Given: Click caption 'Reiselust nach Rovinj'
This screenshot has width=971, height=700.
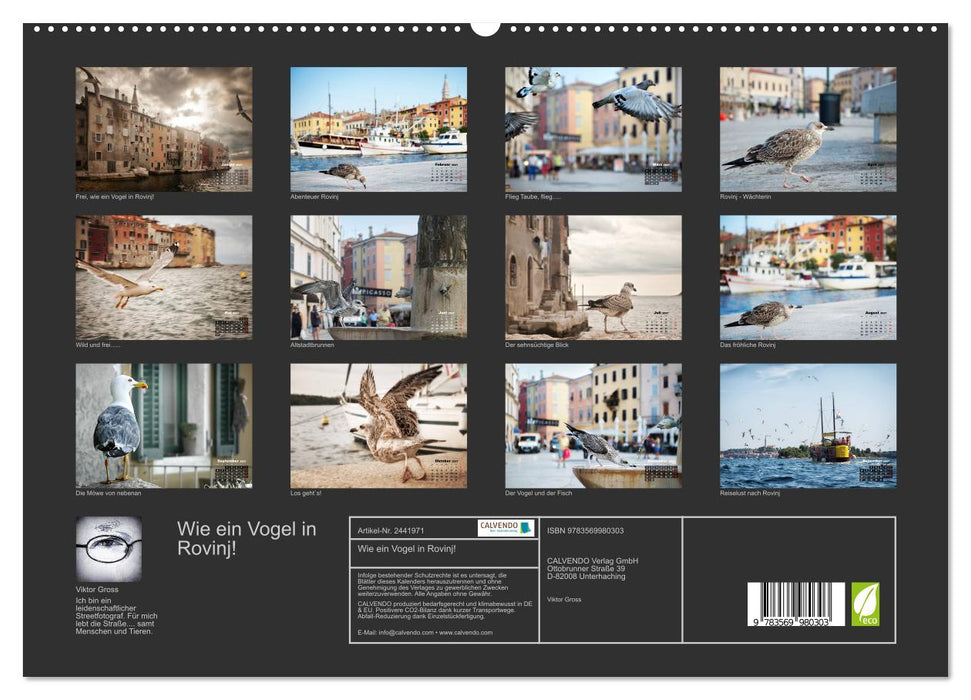Looking at the screenshot, I should point(750,493).
